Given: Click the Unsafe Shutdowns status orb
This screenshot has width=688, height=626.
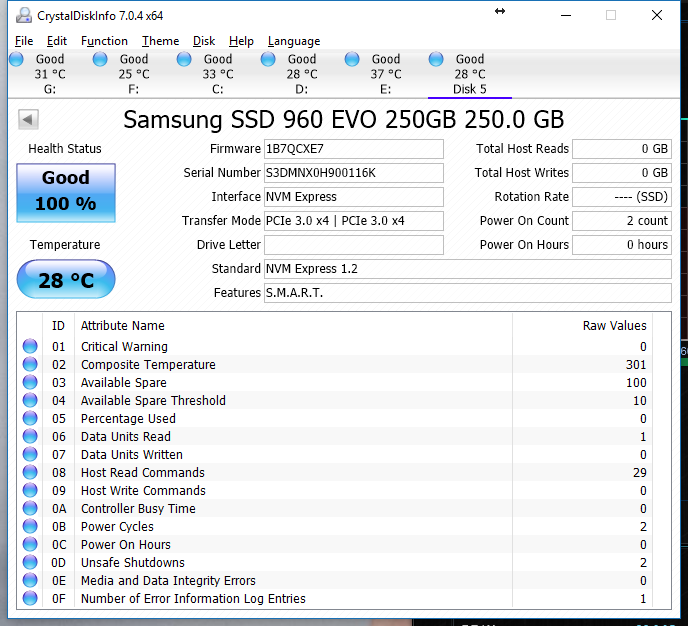Looking at the screenshot, I should click(x=30, y=563).
